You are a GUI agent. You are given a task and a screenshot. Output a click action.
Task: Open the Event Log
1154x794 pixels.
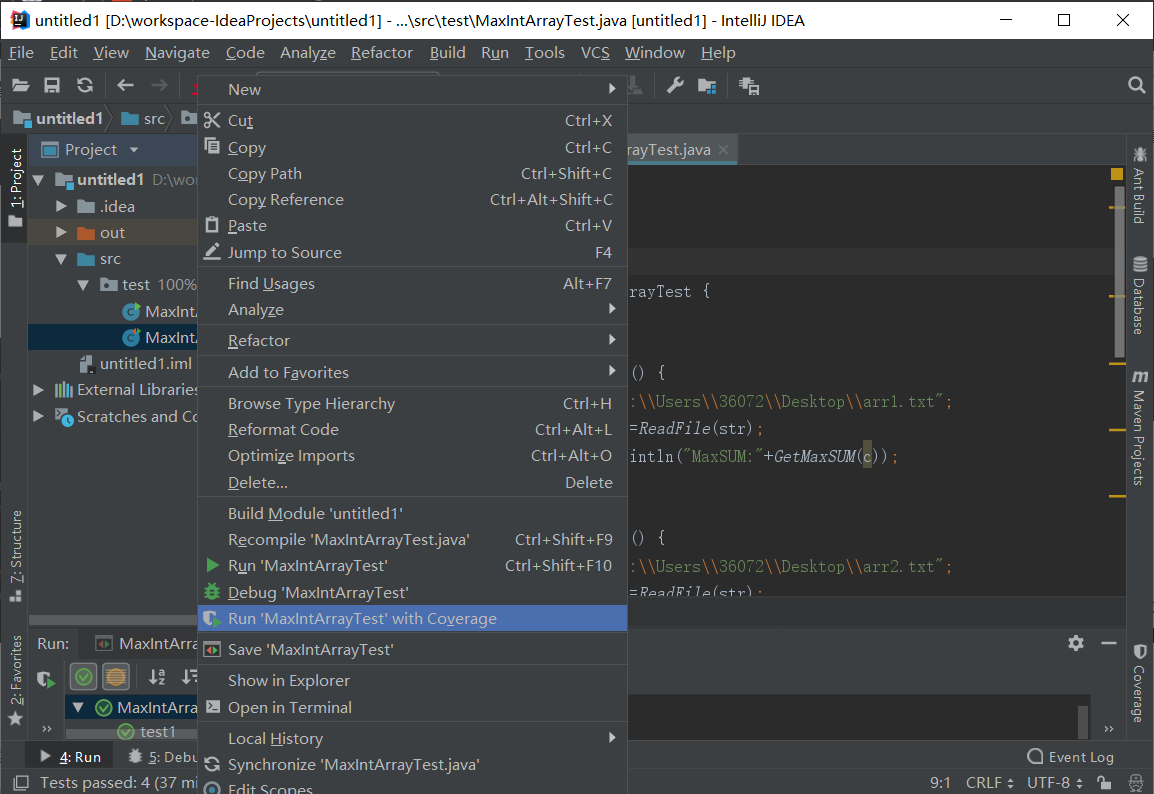click(1071, 756)
